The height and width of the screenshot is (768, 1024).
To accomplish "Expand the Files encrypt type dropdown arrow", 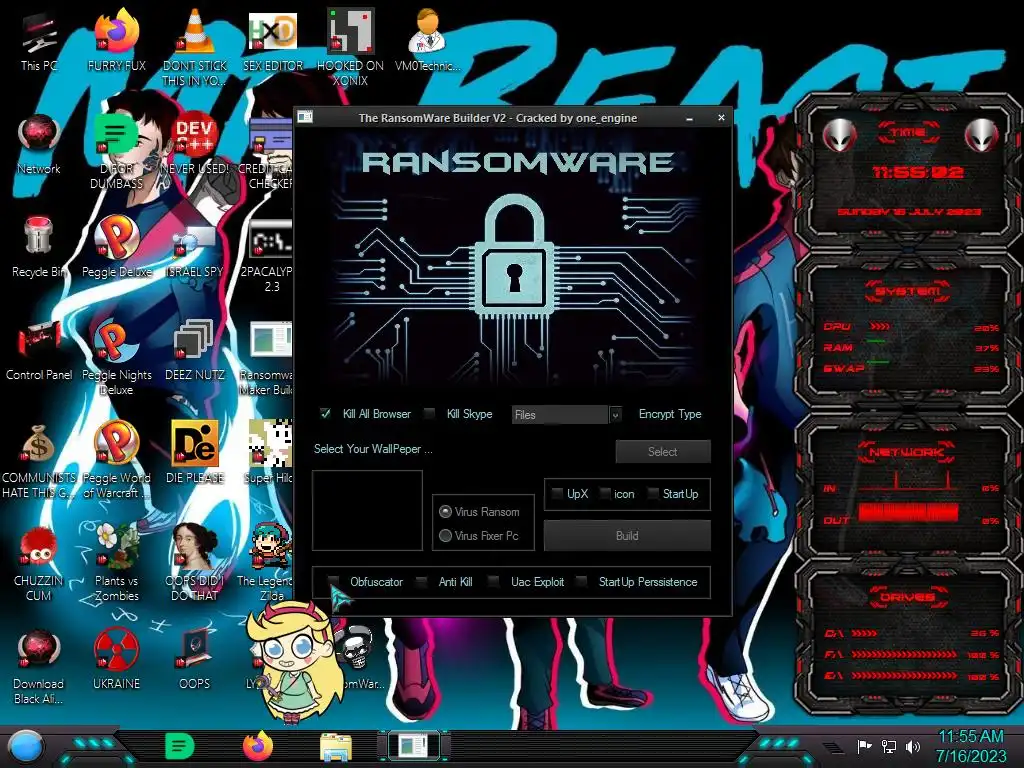I will tap(615, 415).
